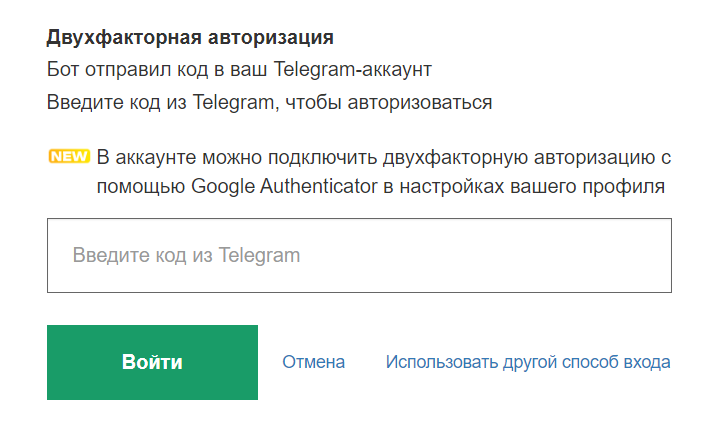721x436 pixels.
Task: Open Использовать другой способ входа link
Action: 528,362
